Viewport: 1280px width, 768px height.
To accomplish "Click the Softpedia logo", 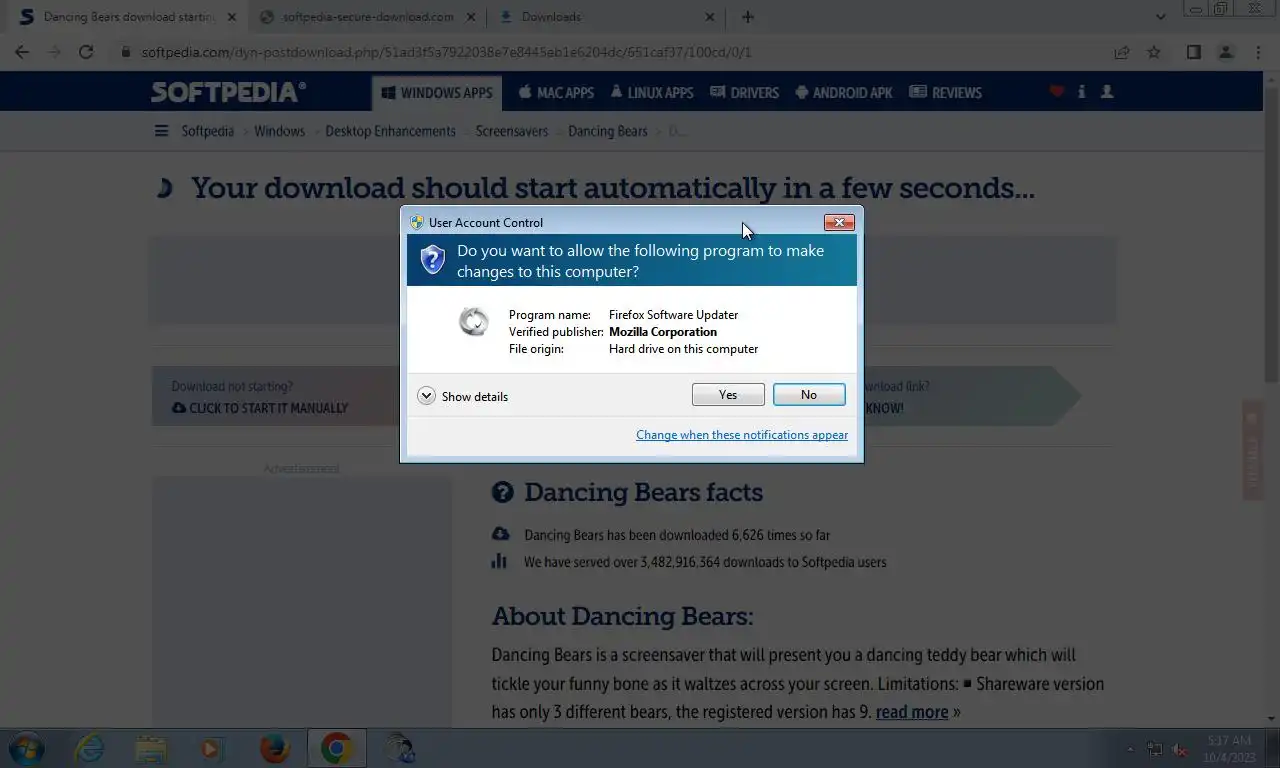I will point(228,92).
